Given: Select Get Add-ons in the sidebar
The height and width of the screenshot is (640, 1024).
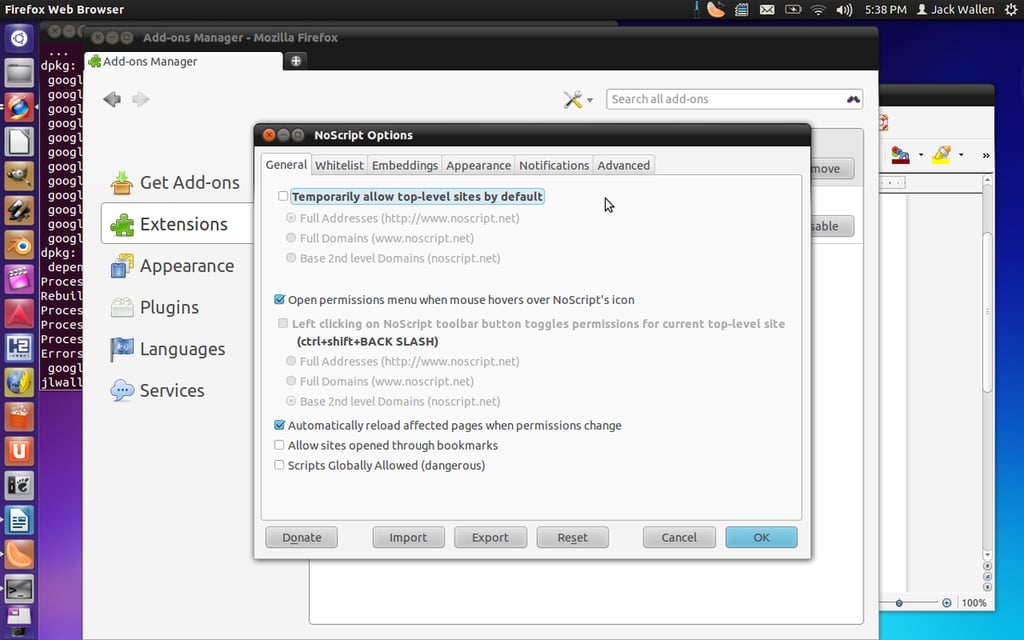Looking at the screenshot, I should coord(175,183).
